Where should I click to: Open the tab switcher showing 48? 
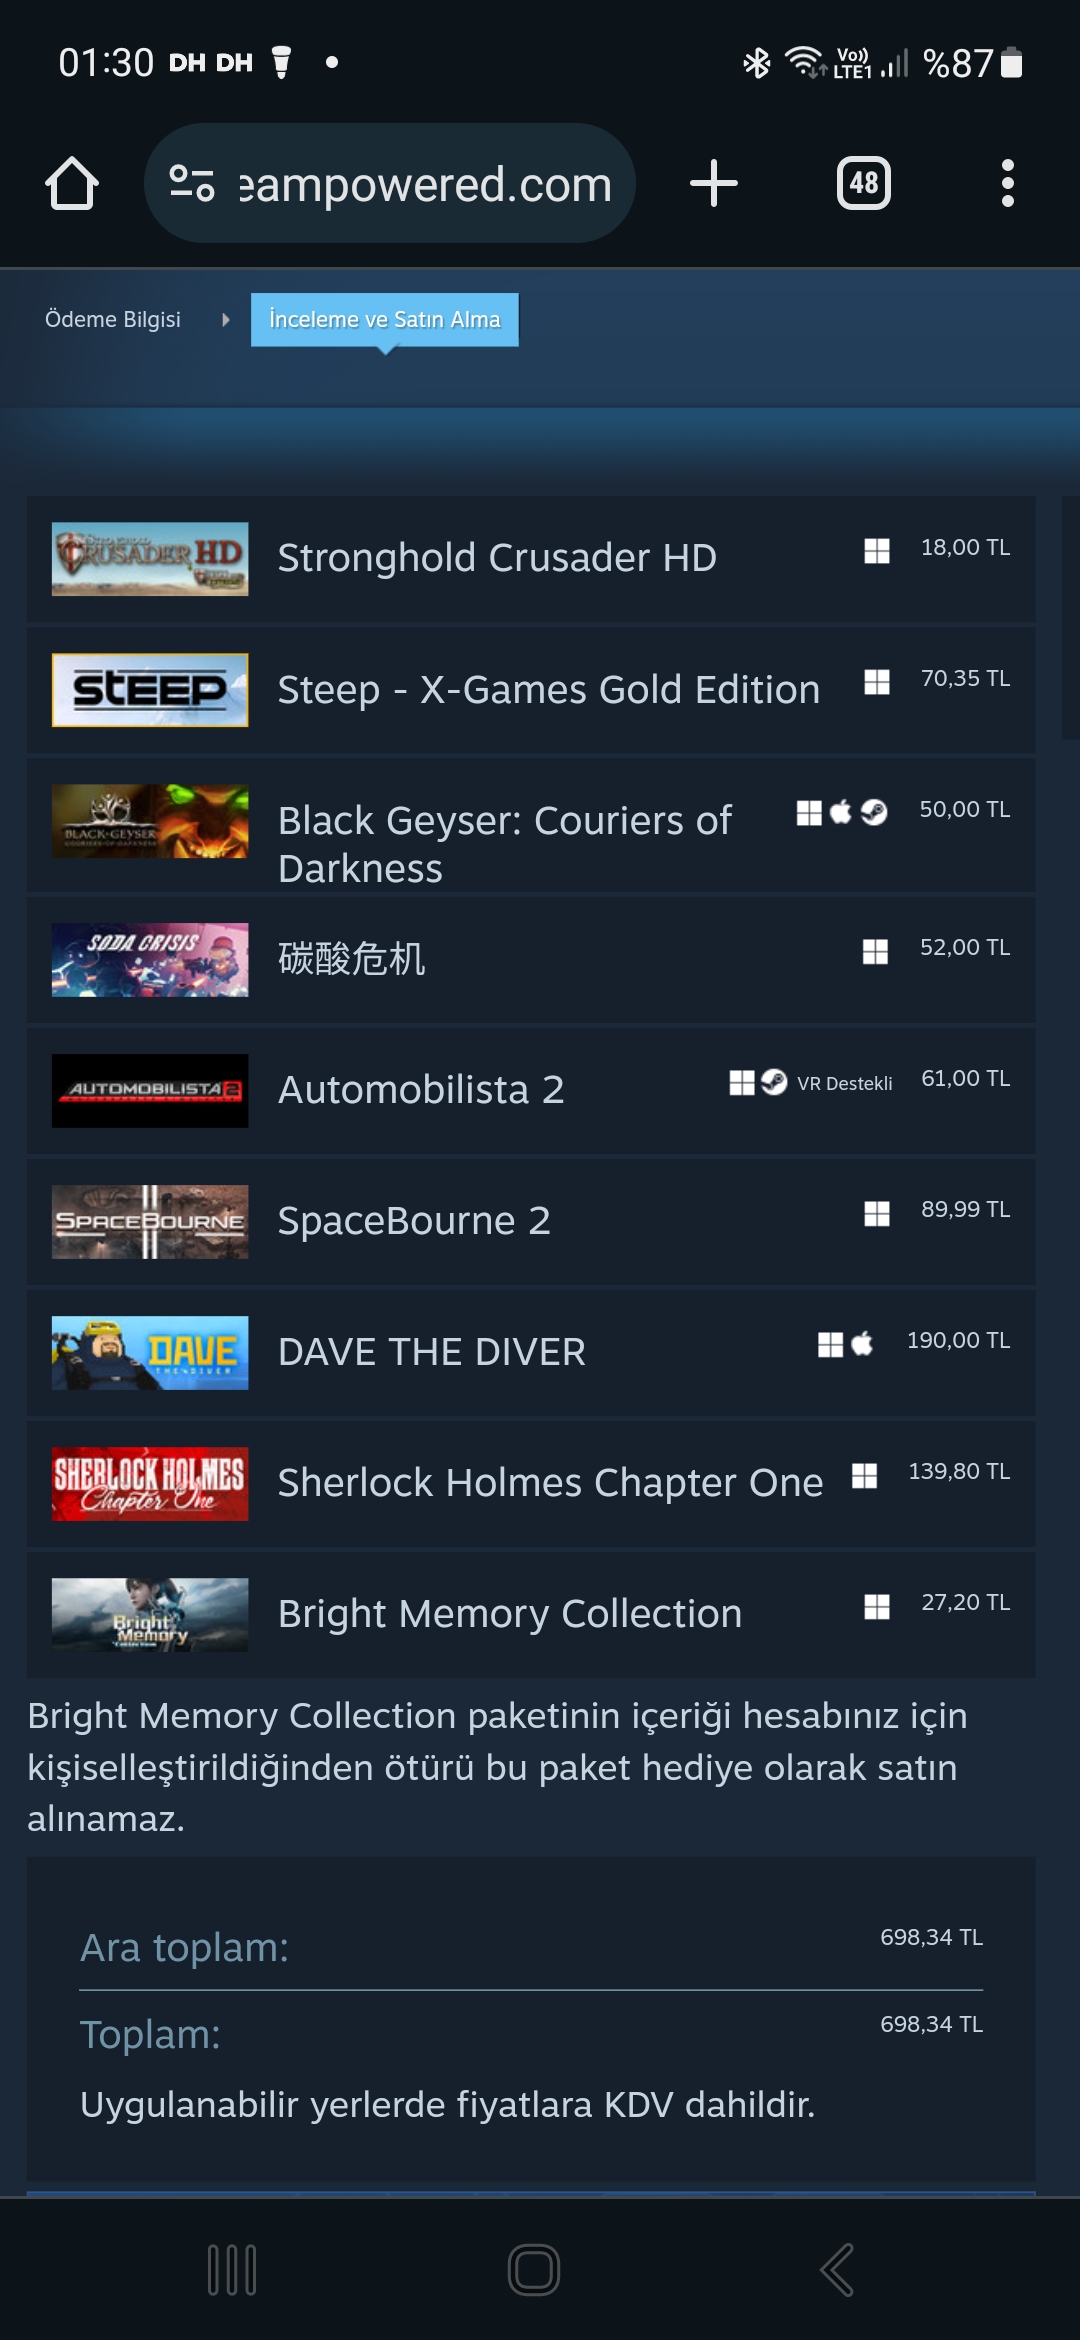864,183
